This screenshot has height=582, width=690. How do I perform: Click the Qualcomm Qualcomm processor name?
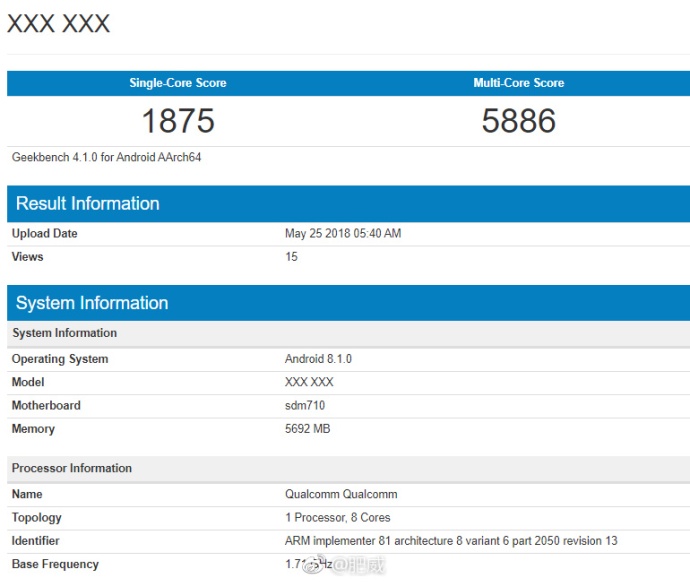(341, 494)
